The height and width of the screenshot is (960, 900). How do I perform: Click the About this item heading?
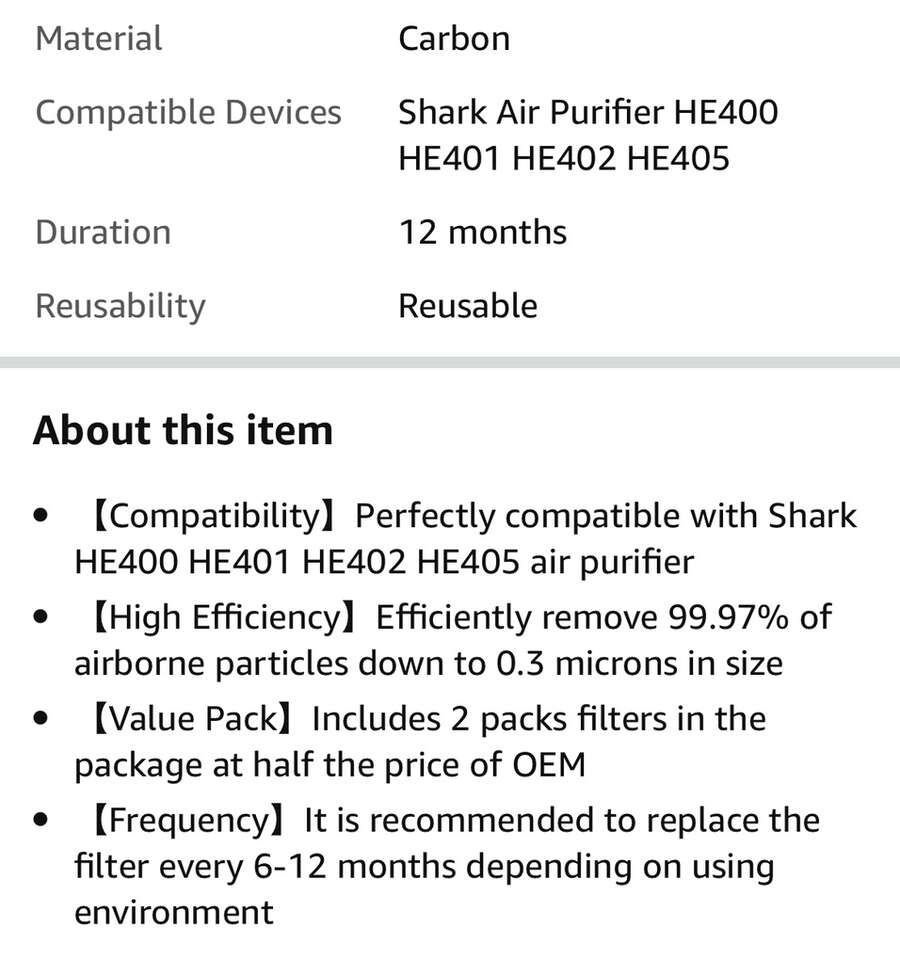pyautogui.click(x=183, y=431)
